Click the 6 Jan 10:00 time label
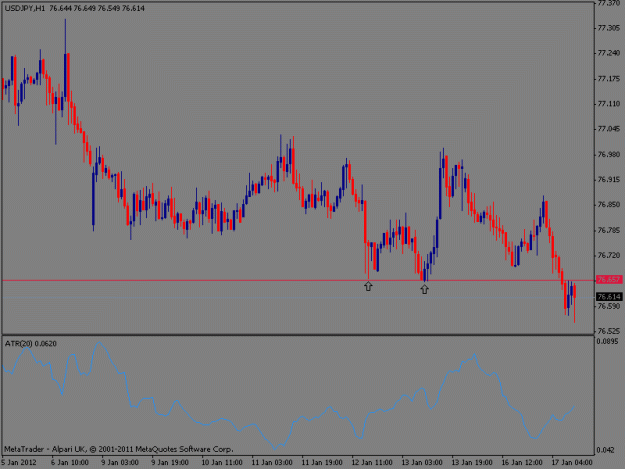 69,462
